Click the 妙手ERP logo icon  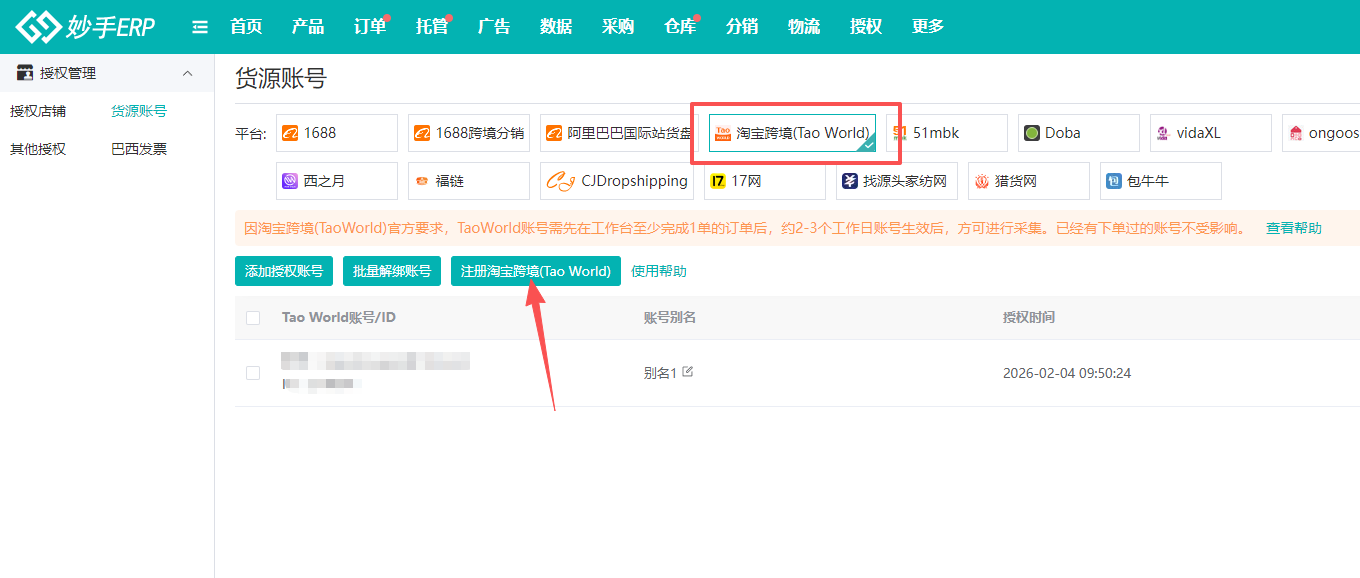(x=38, y=27)
